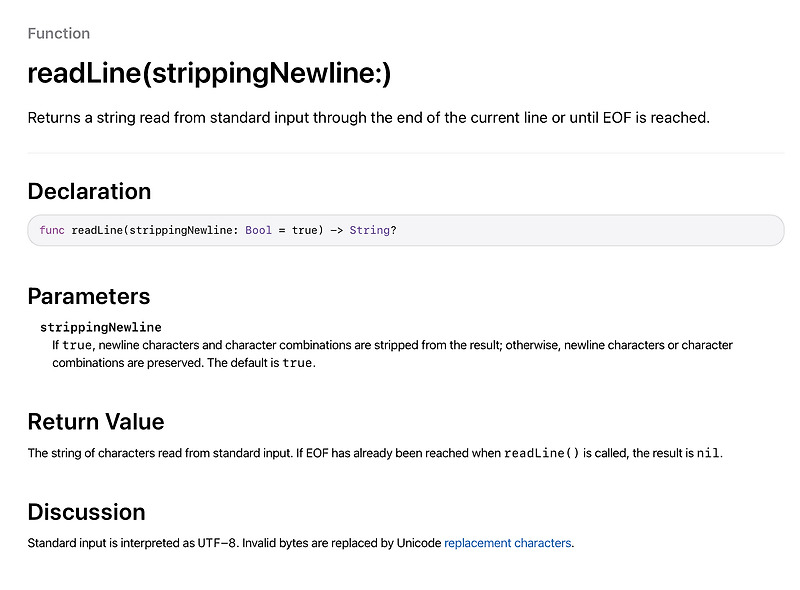Click the Parameters section heading

(x=89, y=296)
